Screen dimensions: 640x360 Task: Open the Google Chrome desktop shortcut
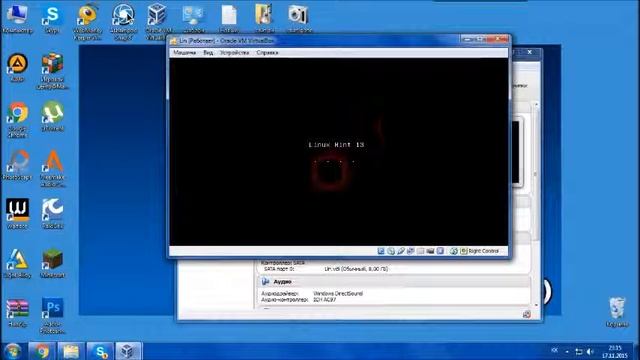point(17,120)
